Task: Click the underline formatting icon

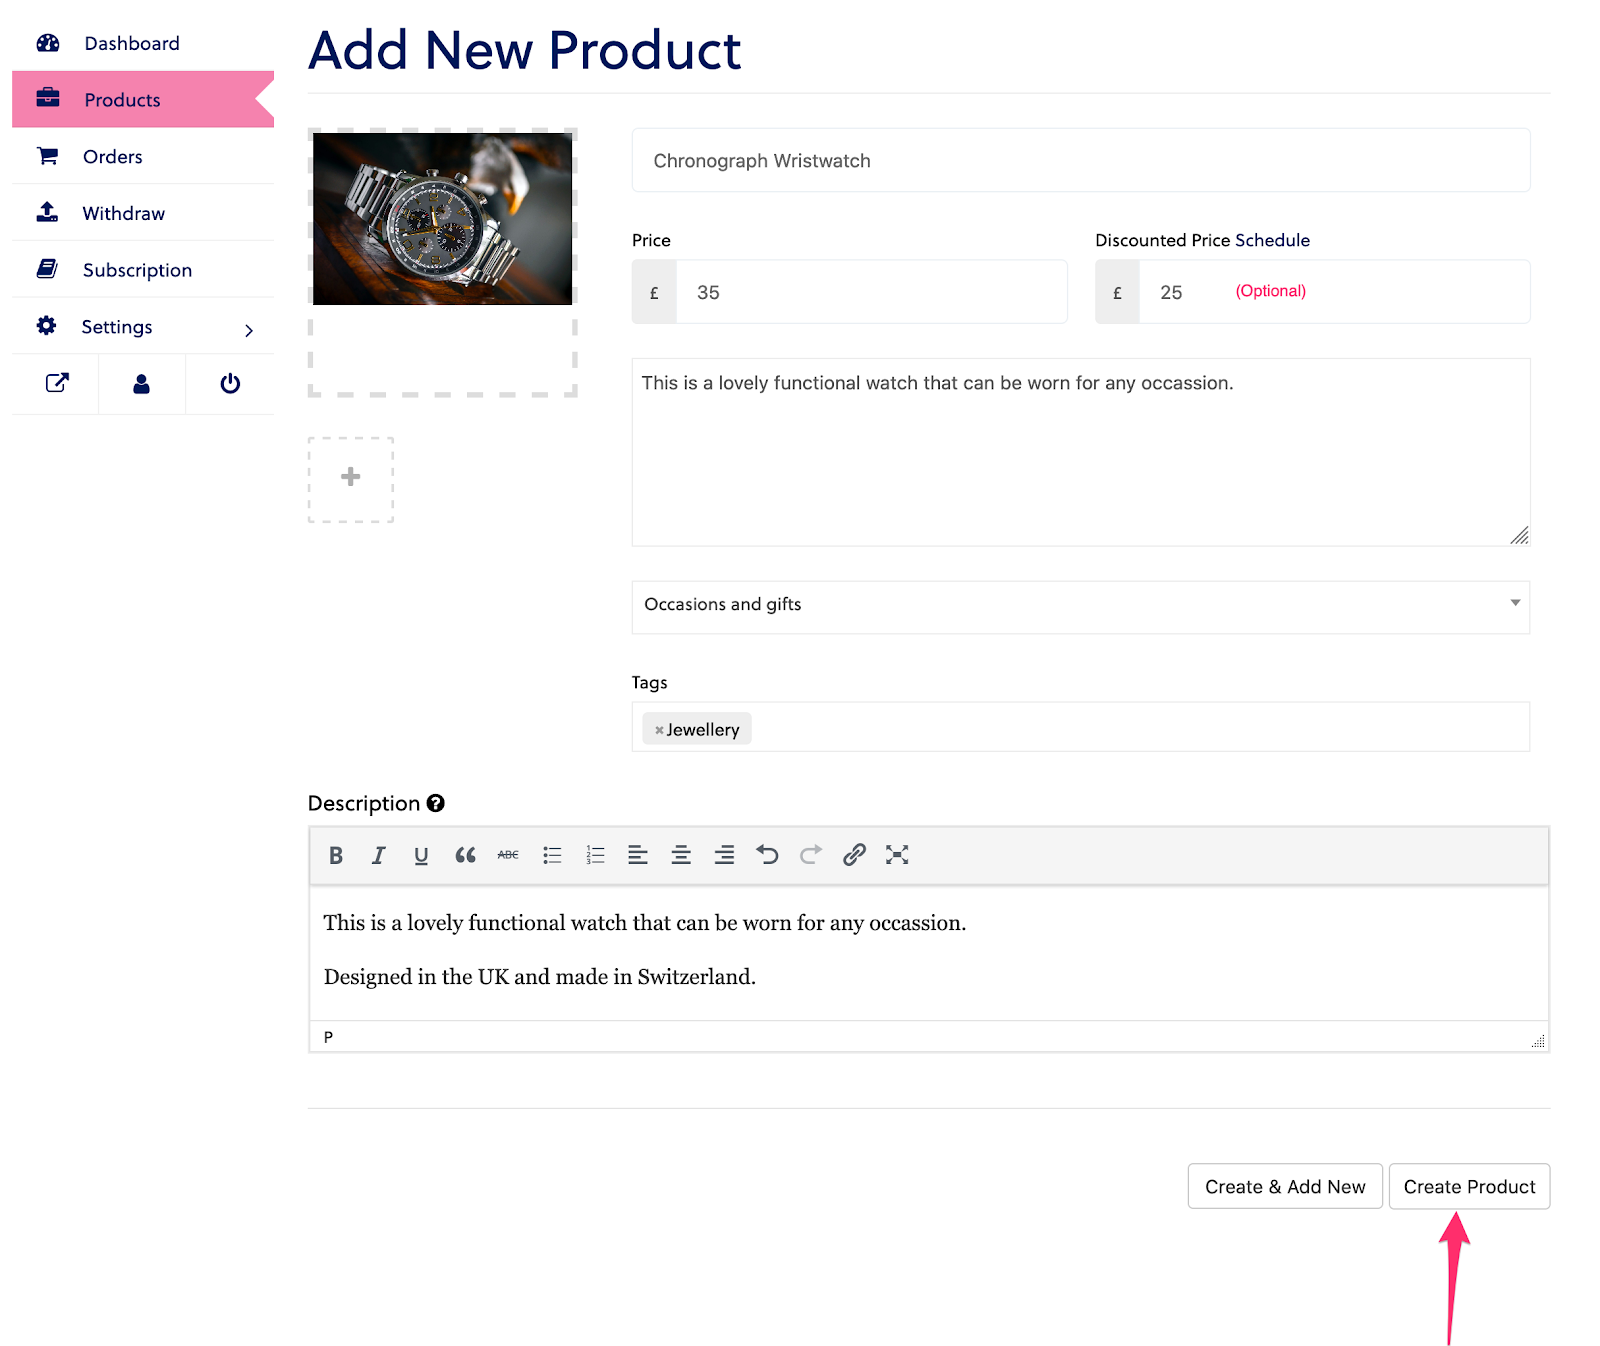Action: (x=421, y=855)
